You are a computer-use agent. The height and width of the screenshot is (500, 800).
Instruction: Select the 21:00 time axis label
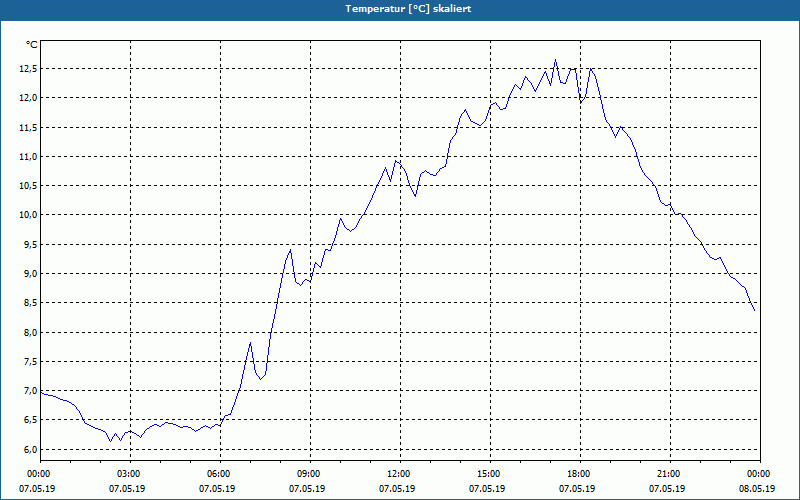[x=668, y=474]
